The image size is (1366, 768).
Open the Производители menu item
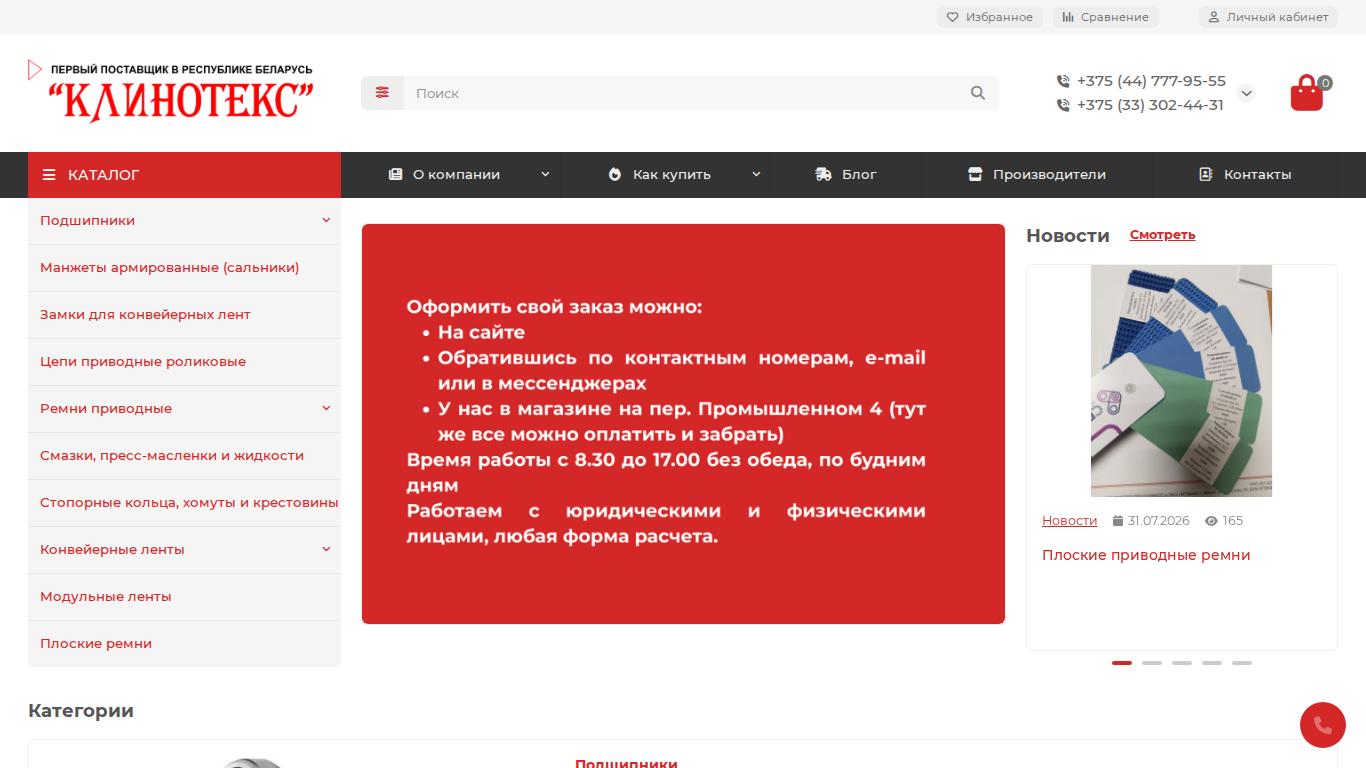click(x=1037, y=175)
